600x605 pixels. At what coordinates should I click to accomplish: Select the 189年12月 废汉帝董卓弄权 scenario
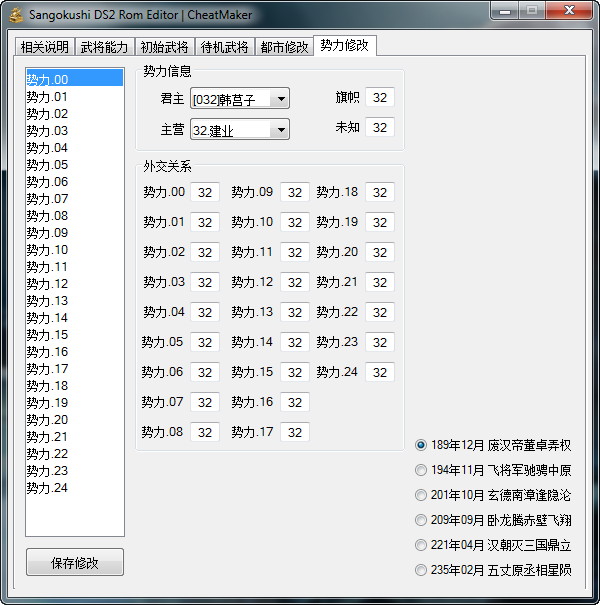point(421,445)
